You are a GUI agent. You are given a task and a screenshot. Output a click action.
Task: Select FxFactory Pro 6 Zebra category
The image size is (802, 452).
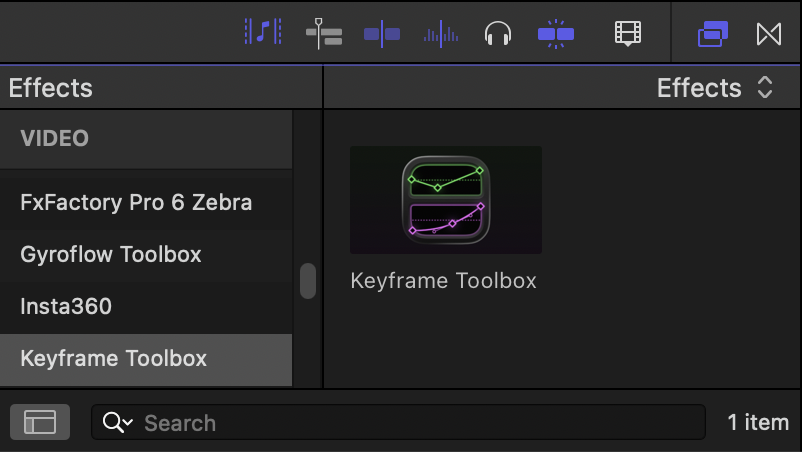pos(136,203)
